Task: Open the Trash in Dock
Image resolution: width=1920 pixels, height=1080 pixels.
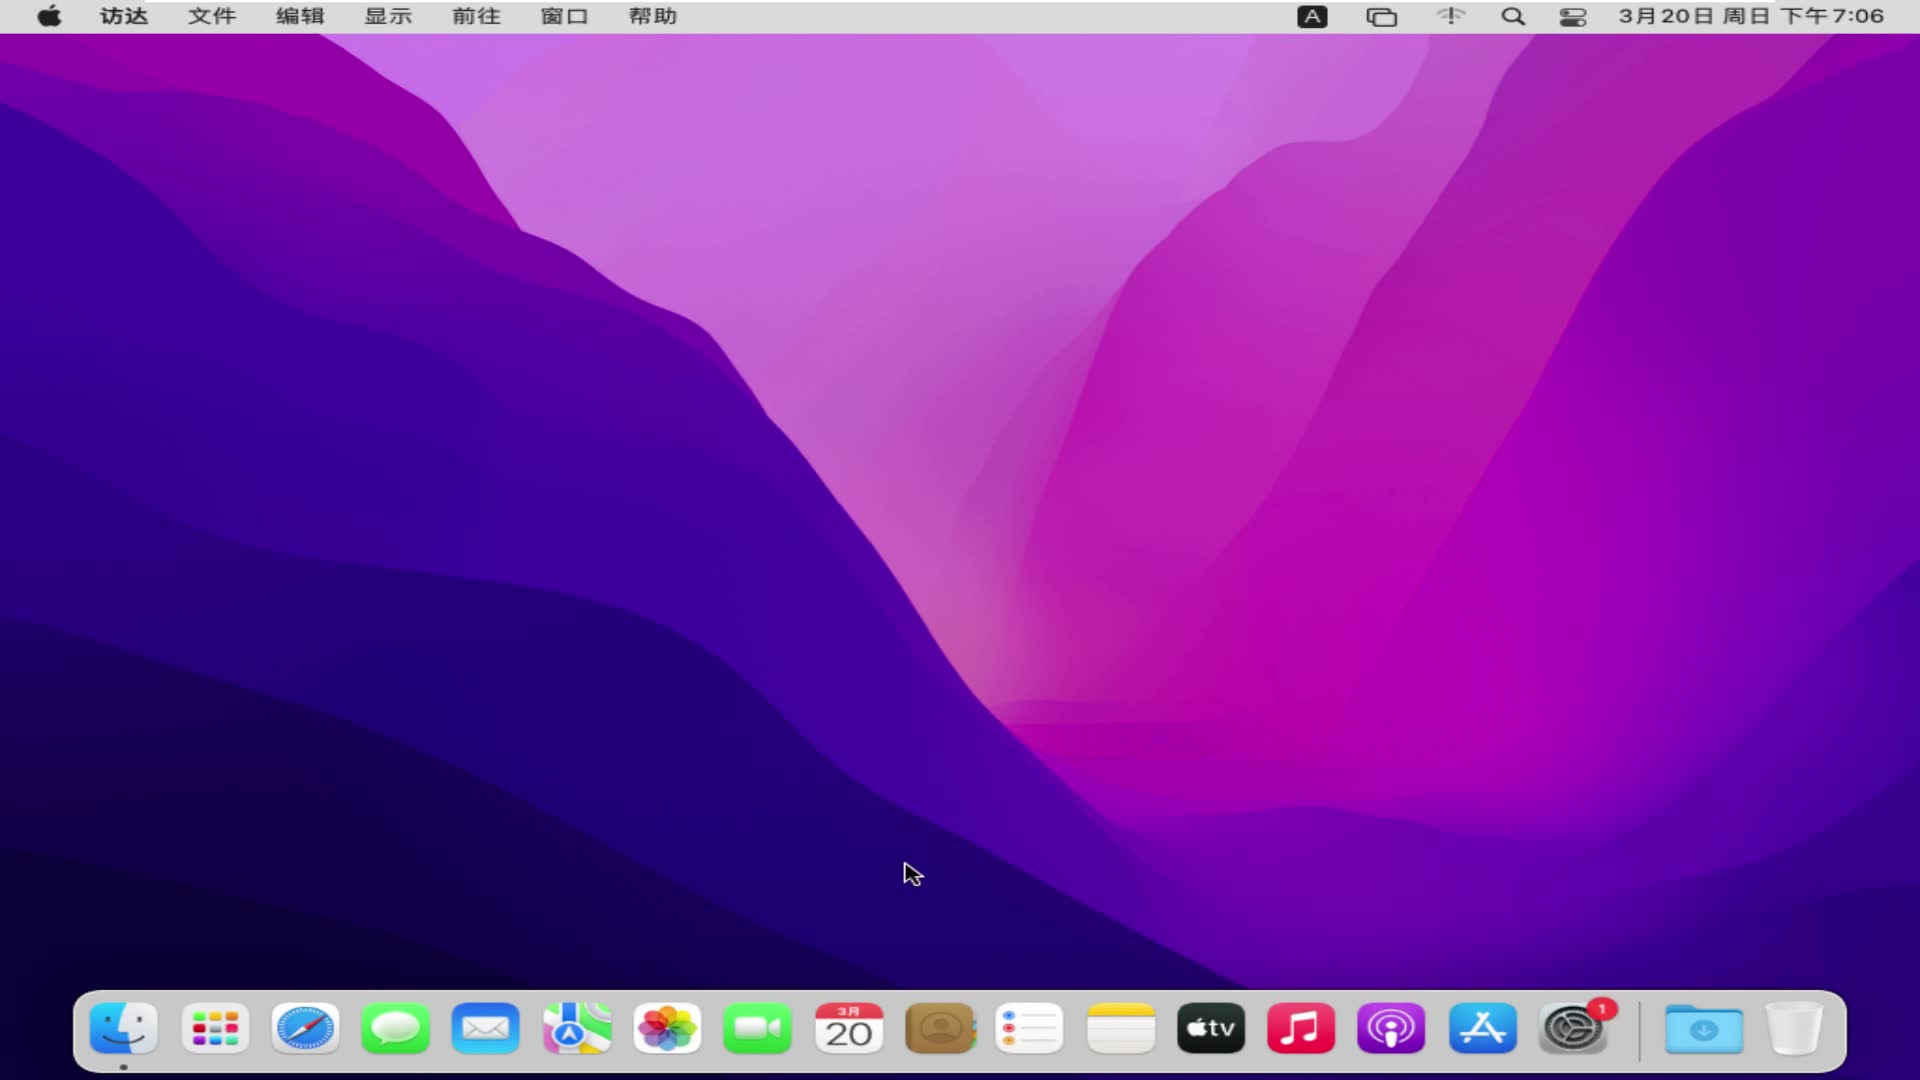Action: coord(1794,1029)
